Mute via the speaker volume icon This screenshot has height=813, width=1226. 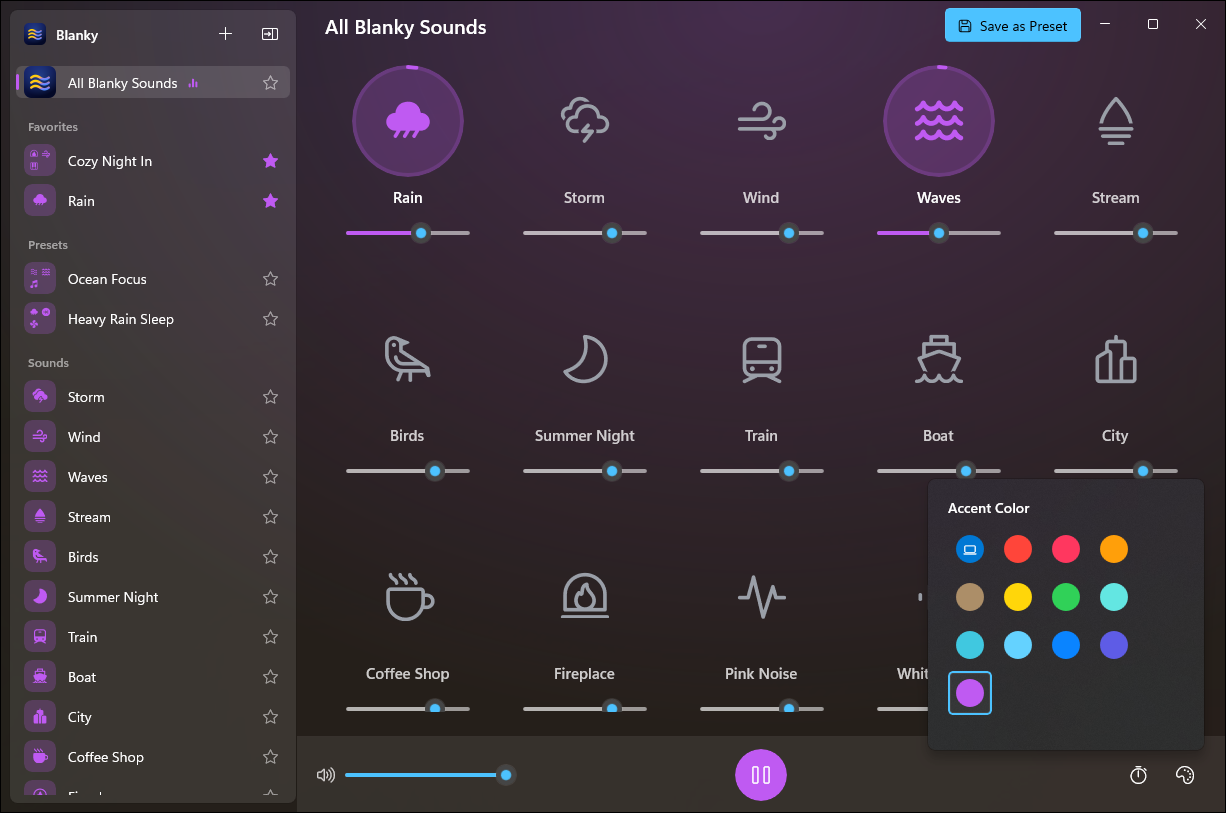coord(325,775)
